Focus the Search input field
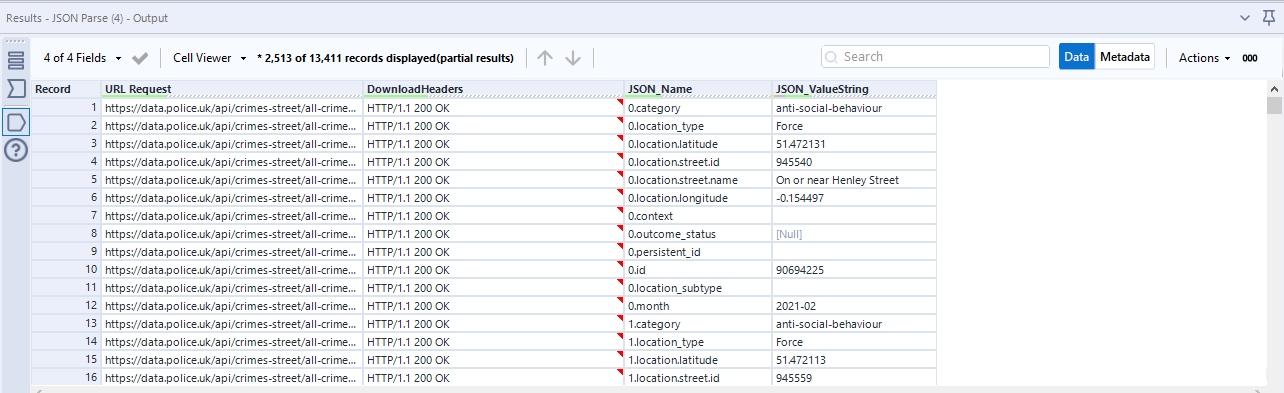Screen dimensions: 1284x393 click(x=935, y=57)
